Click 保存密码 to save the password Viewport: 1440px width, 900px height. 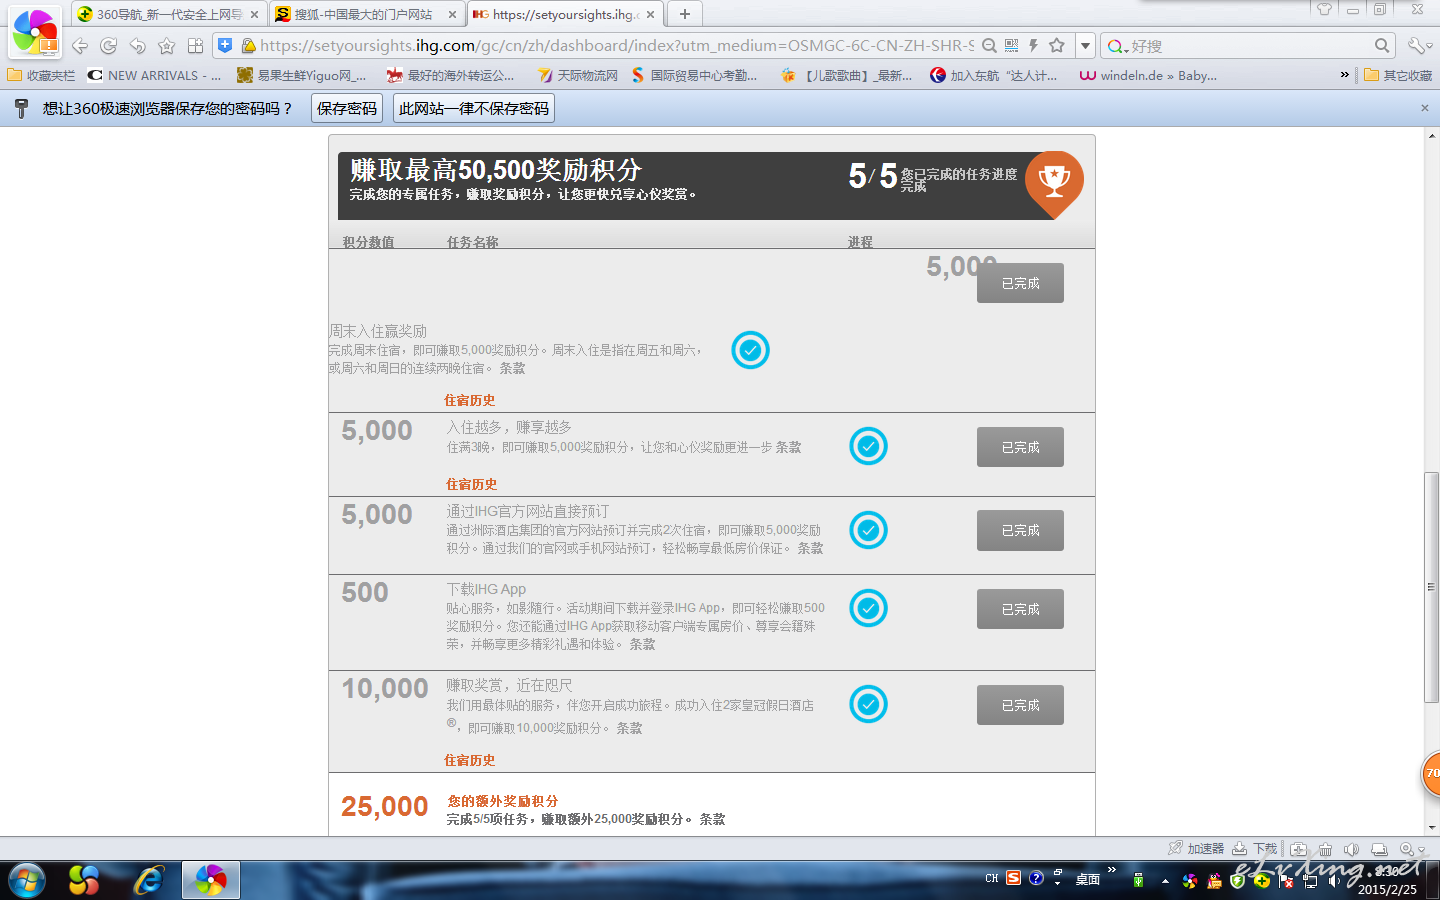[347, 108]
